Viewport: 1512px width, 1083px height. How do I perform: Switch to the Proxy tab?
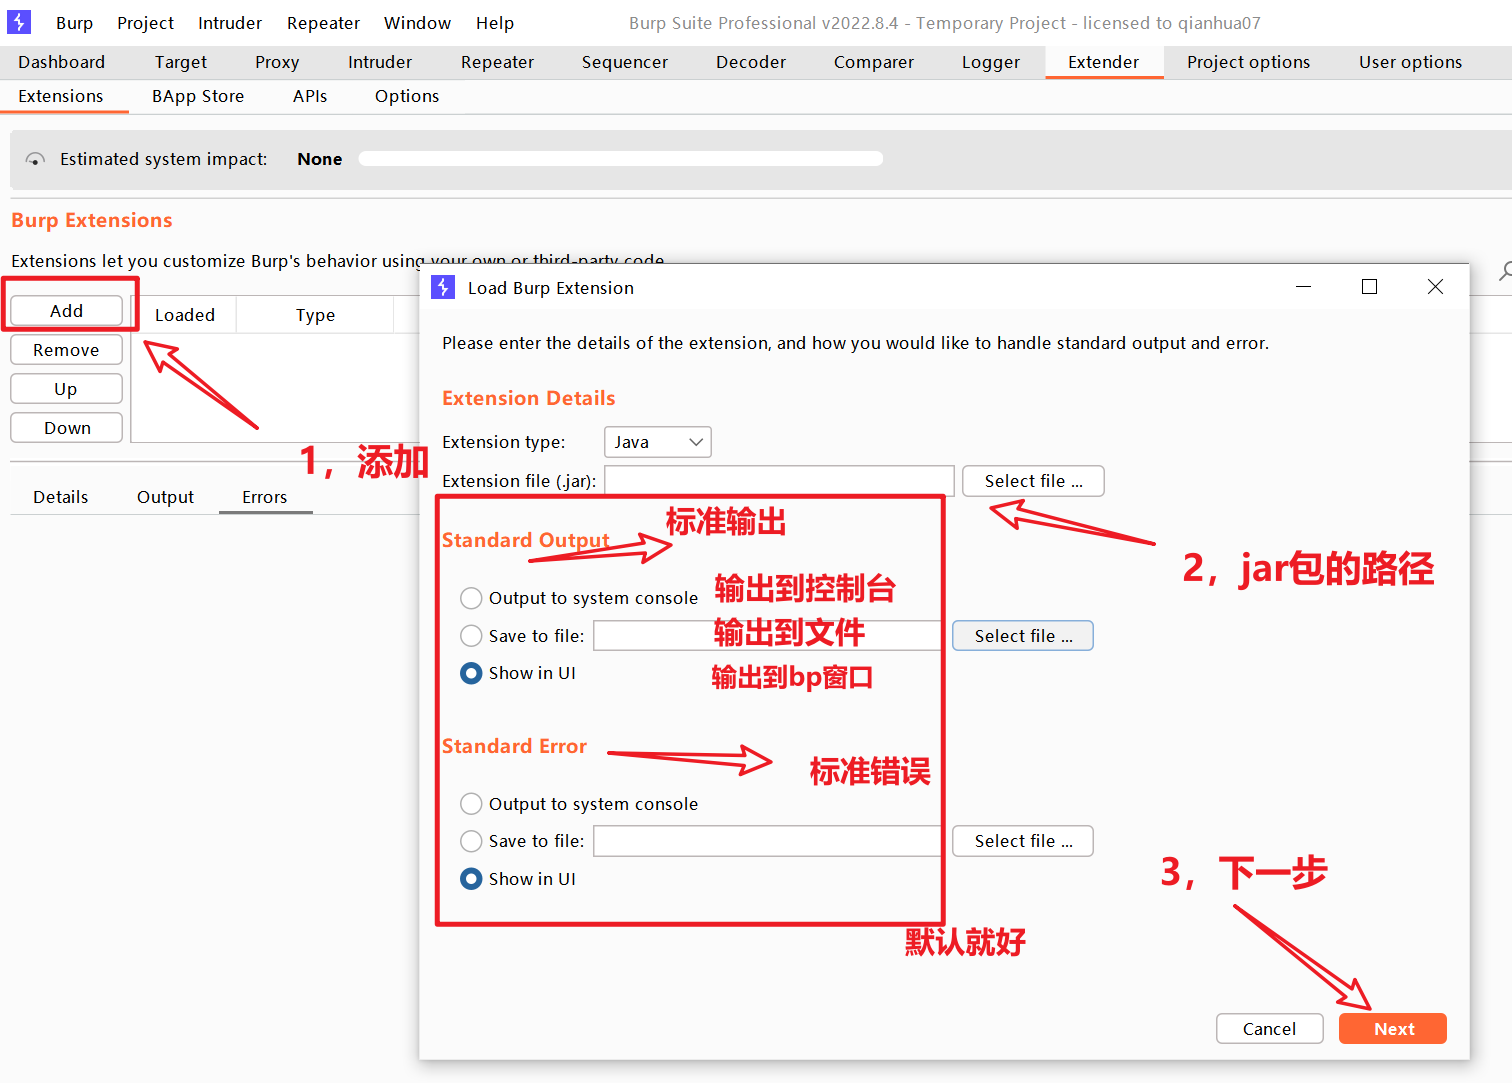point(277,62)
